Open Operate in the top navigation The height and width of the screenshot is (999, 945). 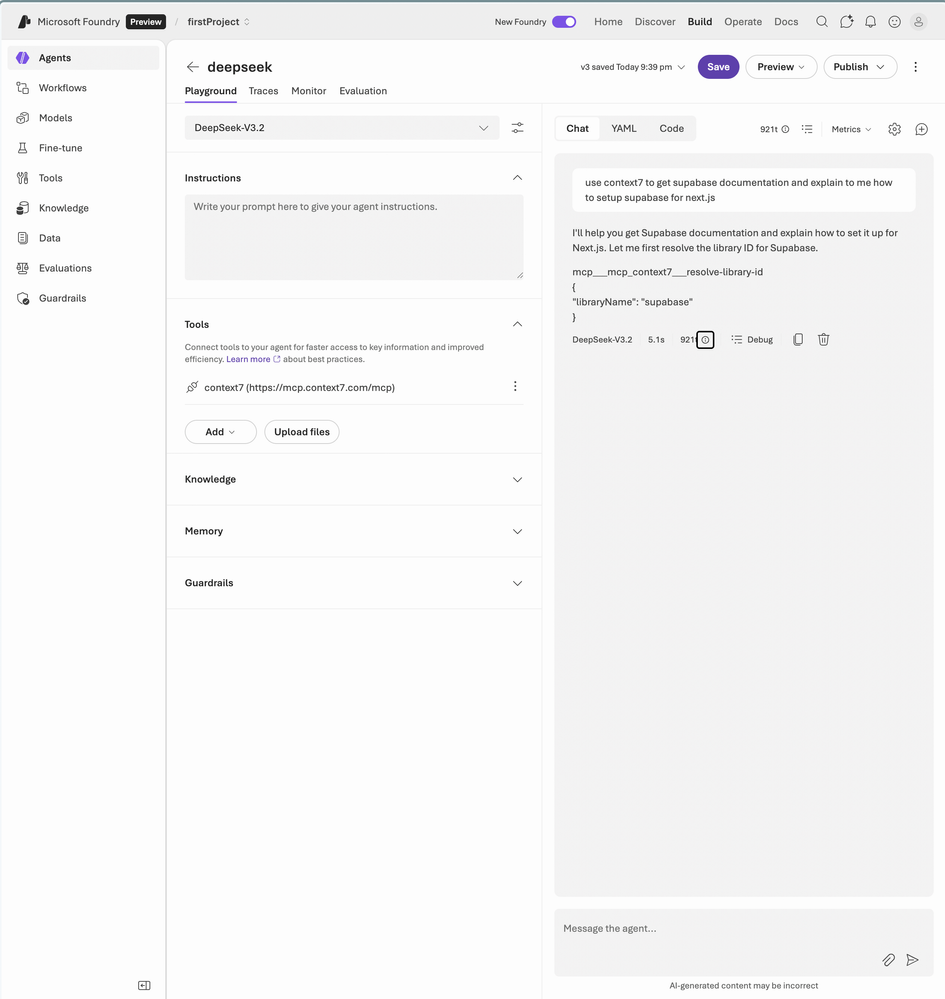743,22
